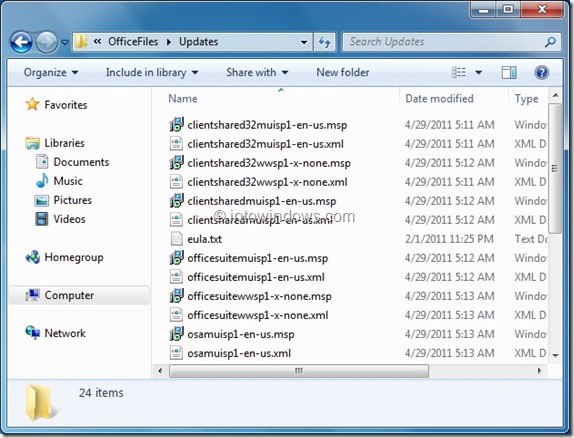
Task: Click the vertical scrollbar down arrow
Action: pos(555,355)
